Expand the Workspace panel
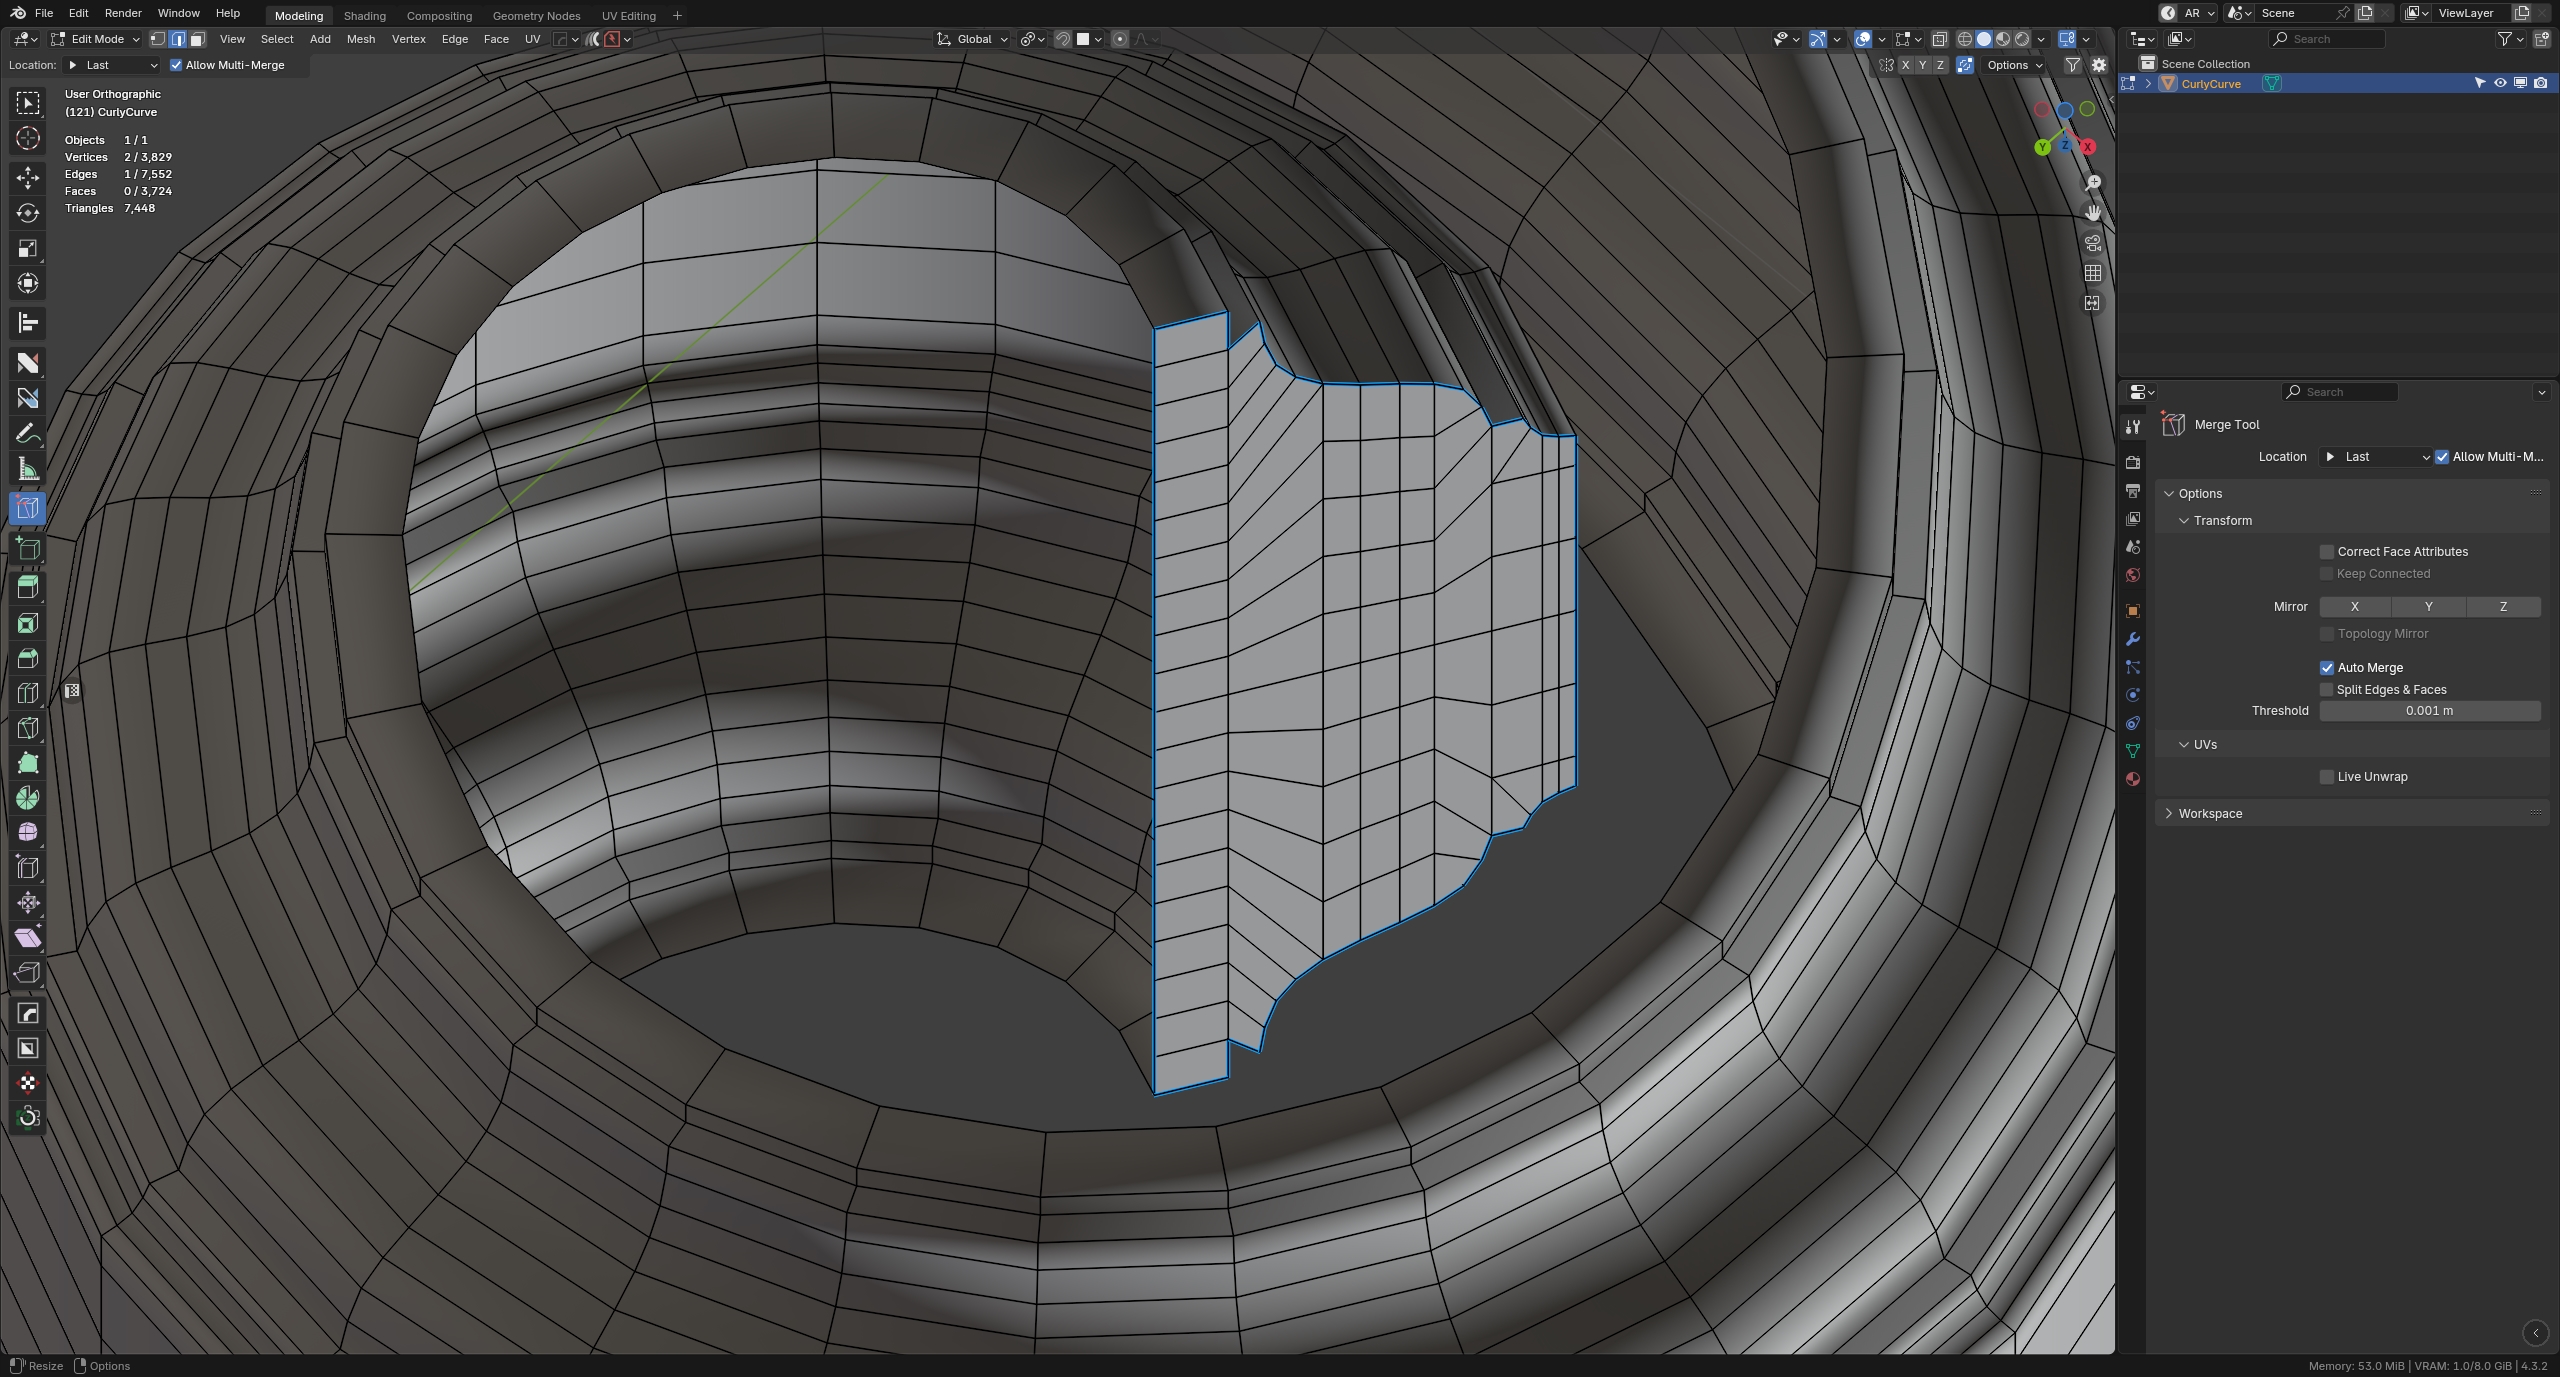Image resolution: width=2560 pixels, height=1377 pixels. [x=2169, y=814]
